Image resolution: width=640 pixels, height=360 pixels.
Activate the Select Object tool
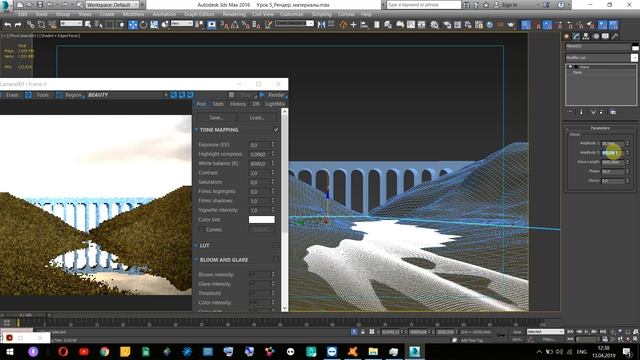87,24
